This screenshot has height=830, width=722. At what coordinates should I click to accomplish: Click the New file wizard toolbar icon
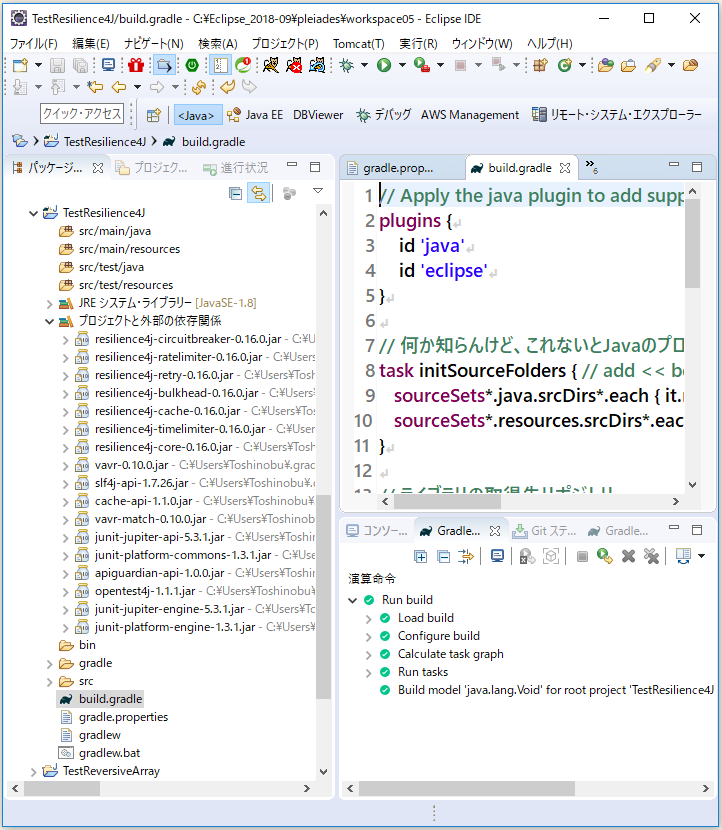[x=20, y=65]
